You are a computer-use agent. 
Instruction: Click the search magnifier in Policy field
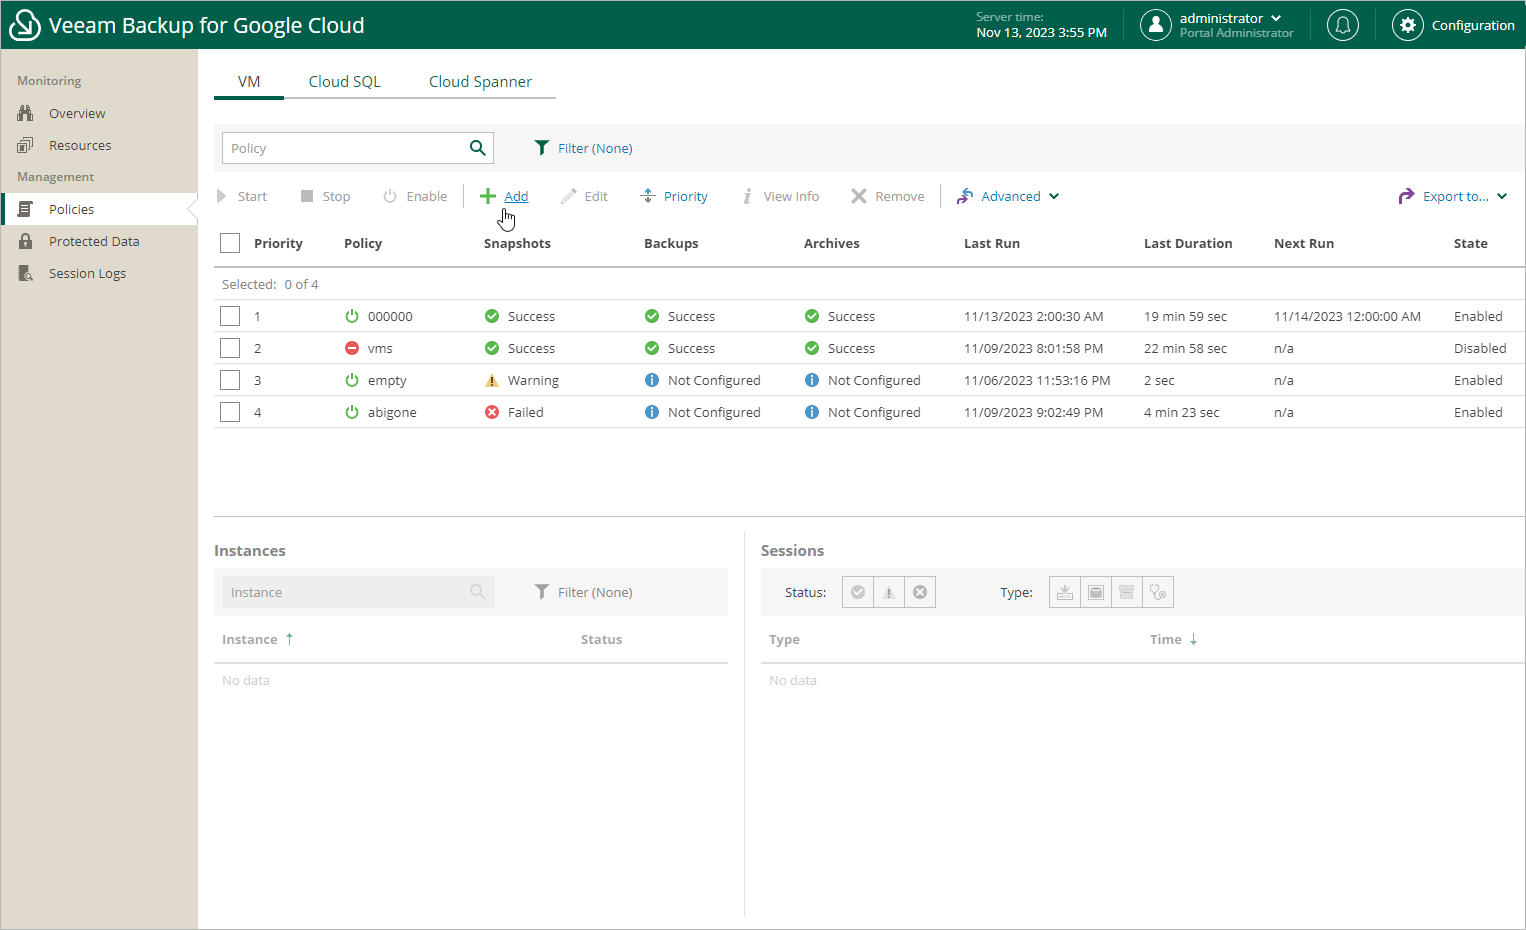[x=478, y=148]
